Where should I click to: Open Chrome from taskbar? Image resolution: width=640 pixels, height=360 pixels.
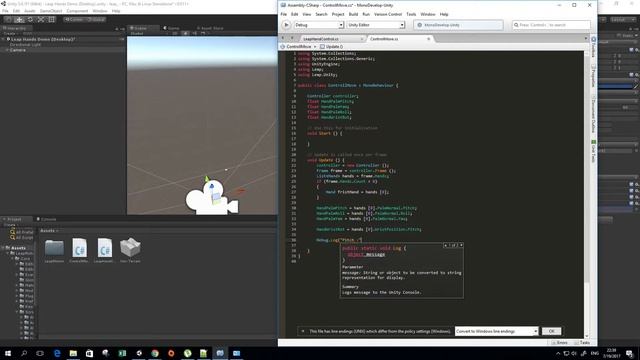point(155,353)
